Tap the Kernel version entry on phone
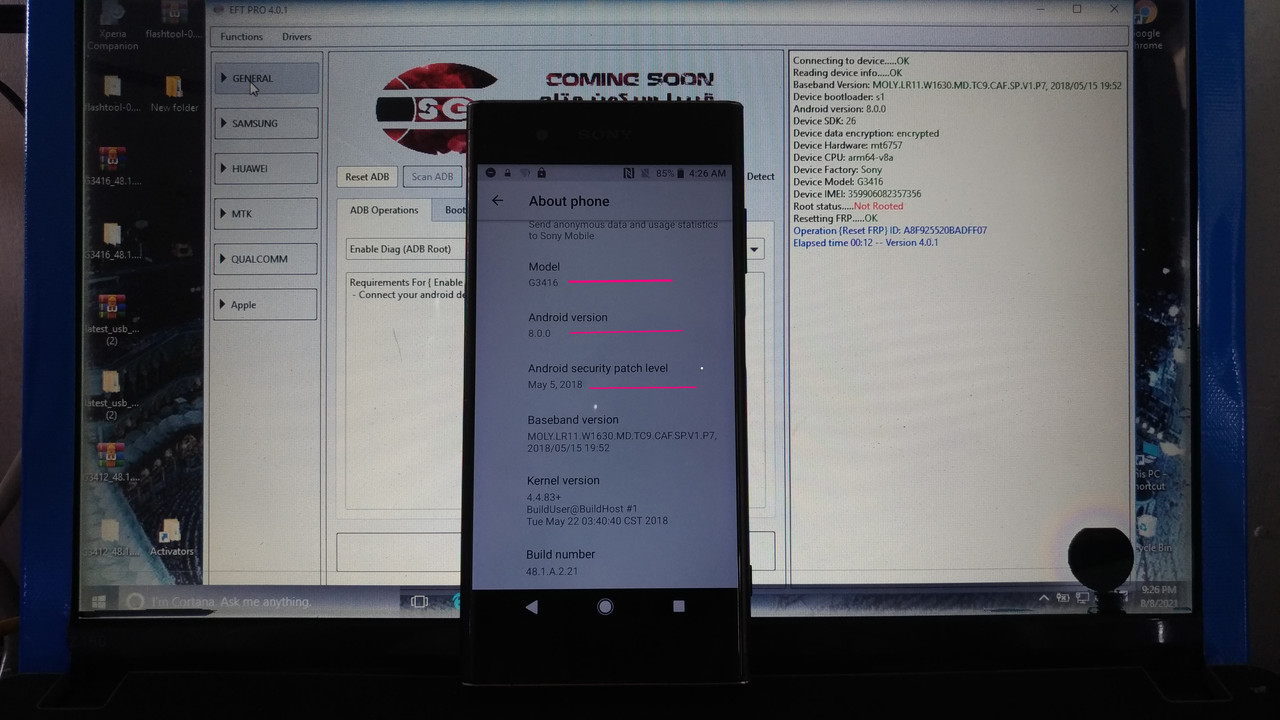1280x720 pixels. pos(606,500)
